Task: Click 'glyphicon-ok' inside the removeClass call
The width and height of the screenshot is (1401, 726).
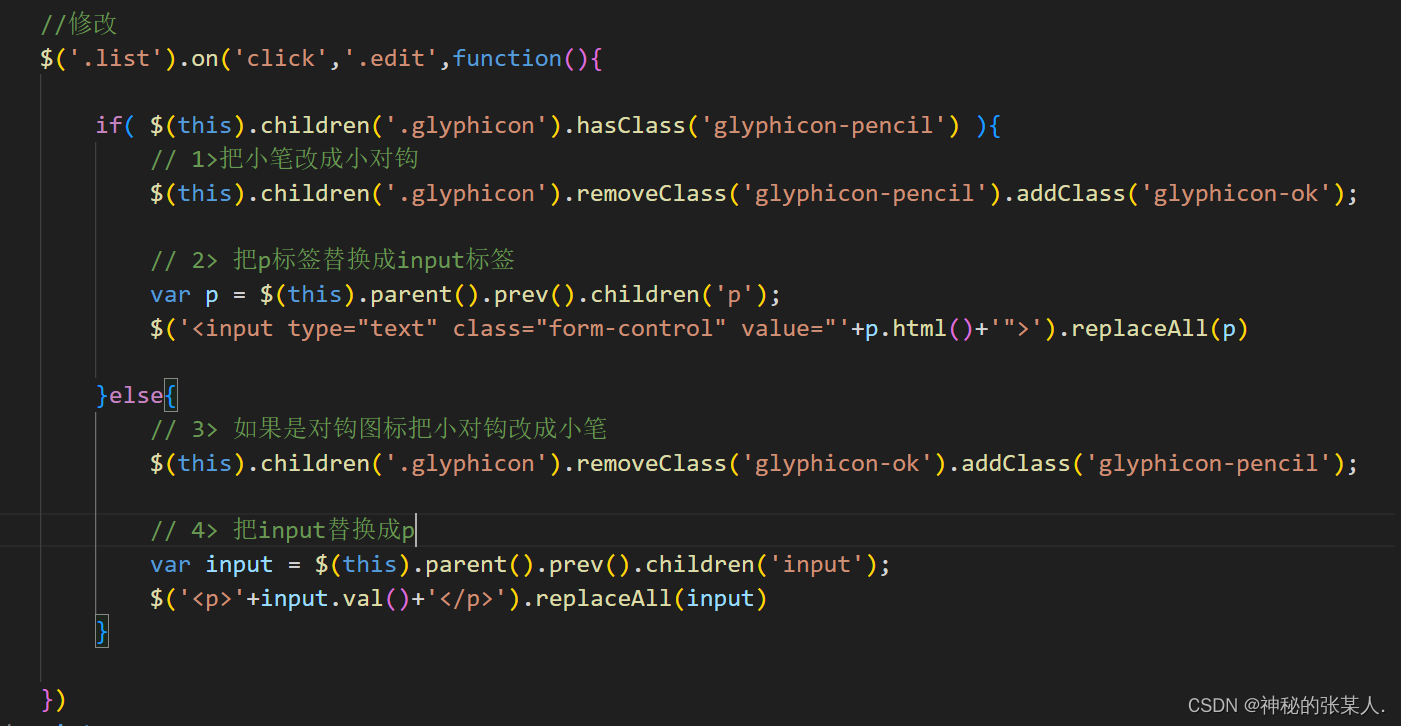Action: pyautogui.click(x=836, y=463)
